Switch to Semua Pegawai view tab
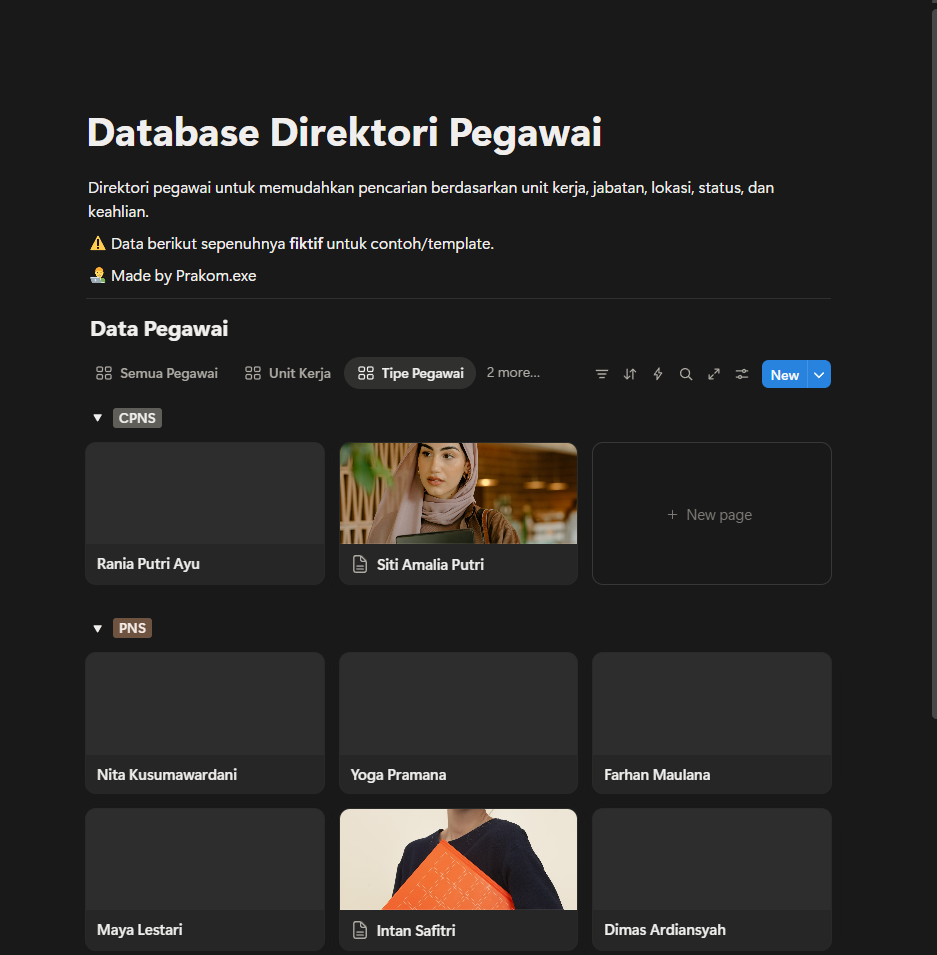This screenshot has width=937, height=955. coord(157,373)
